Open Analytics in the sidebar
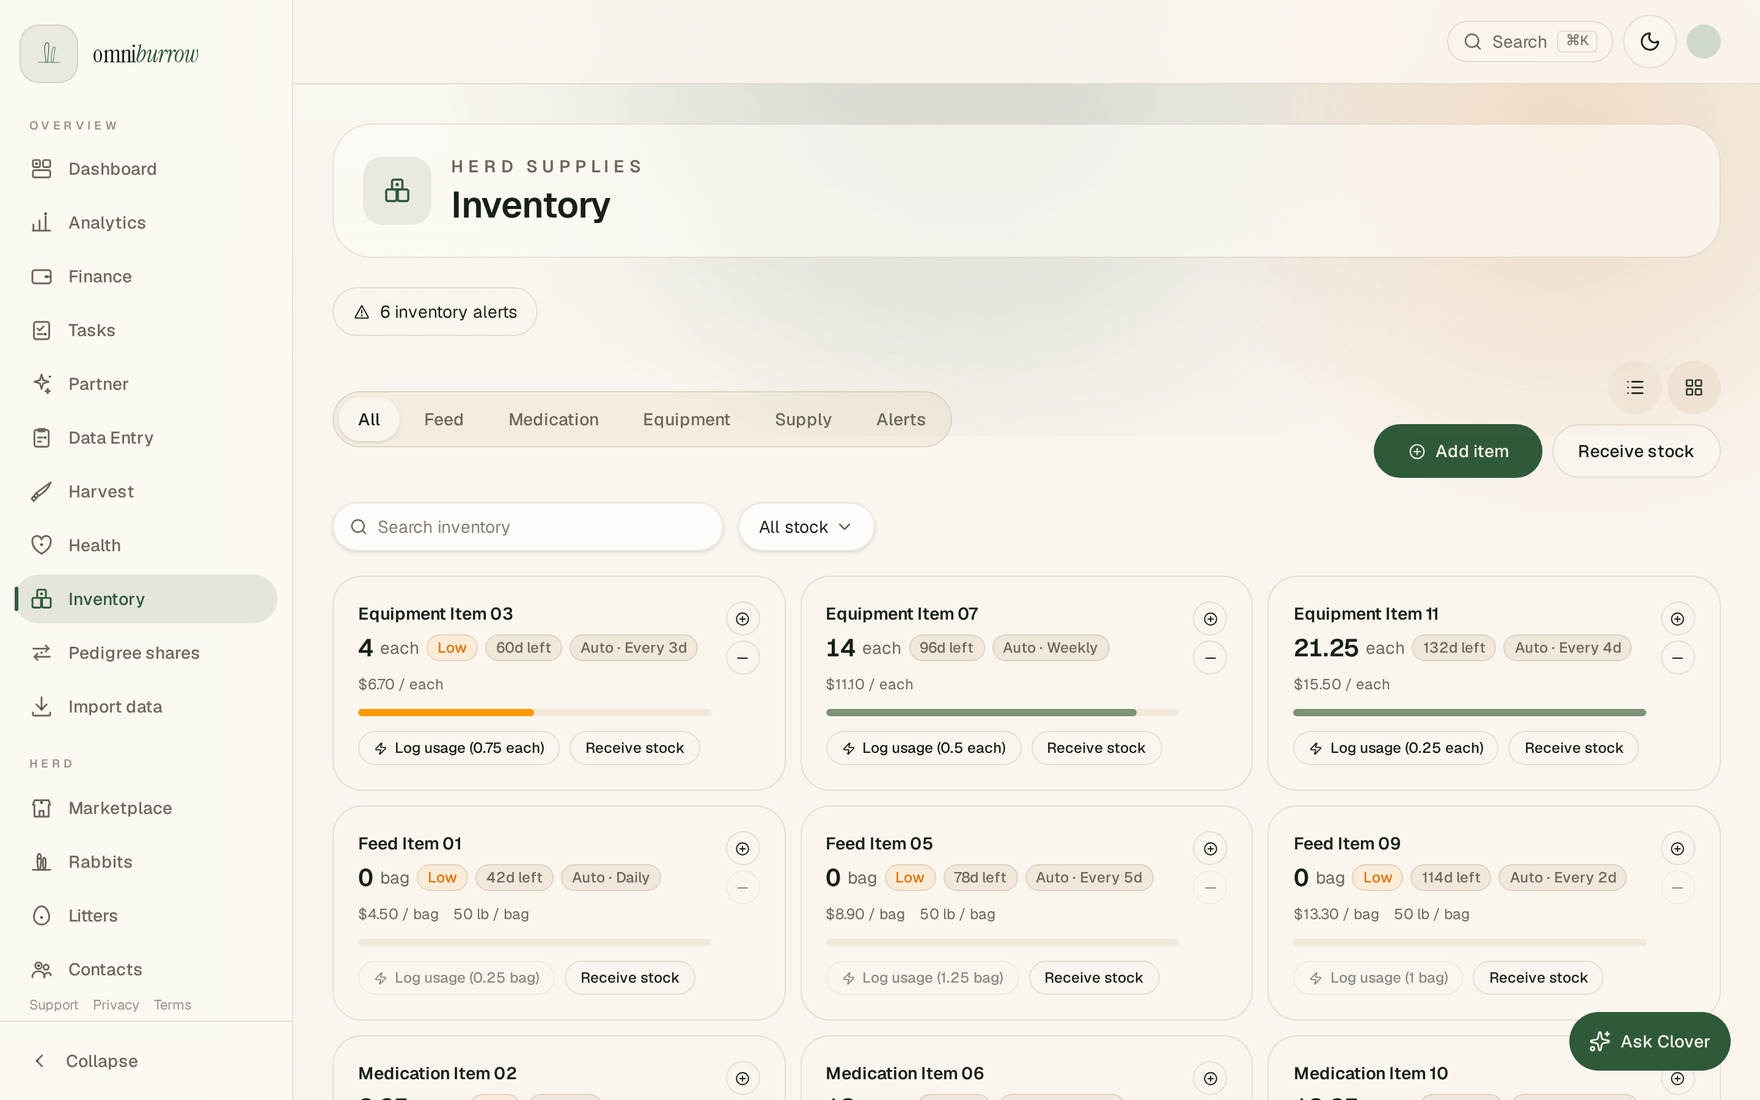The height and width of the screenshot is (1100, 1760). click(x=146, y=223)
